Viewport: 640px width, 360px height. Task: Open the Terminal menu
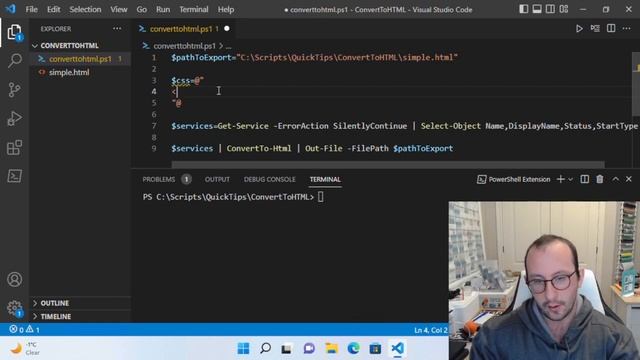(x=194, y=9)
